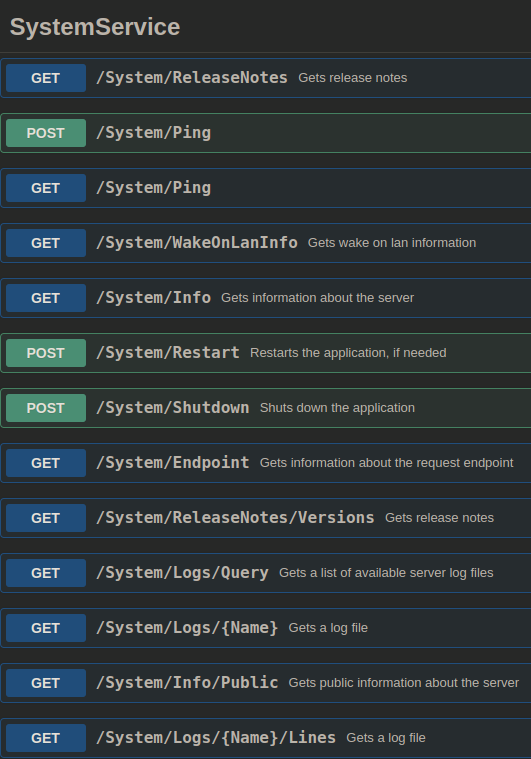Click the POST badge for /System/Ping
Viewport: 531px width, 759px height.
pos(46,133)
